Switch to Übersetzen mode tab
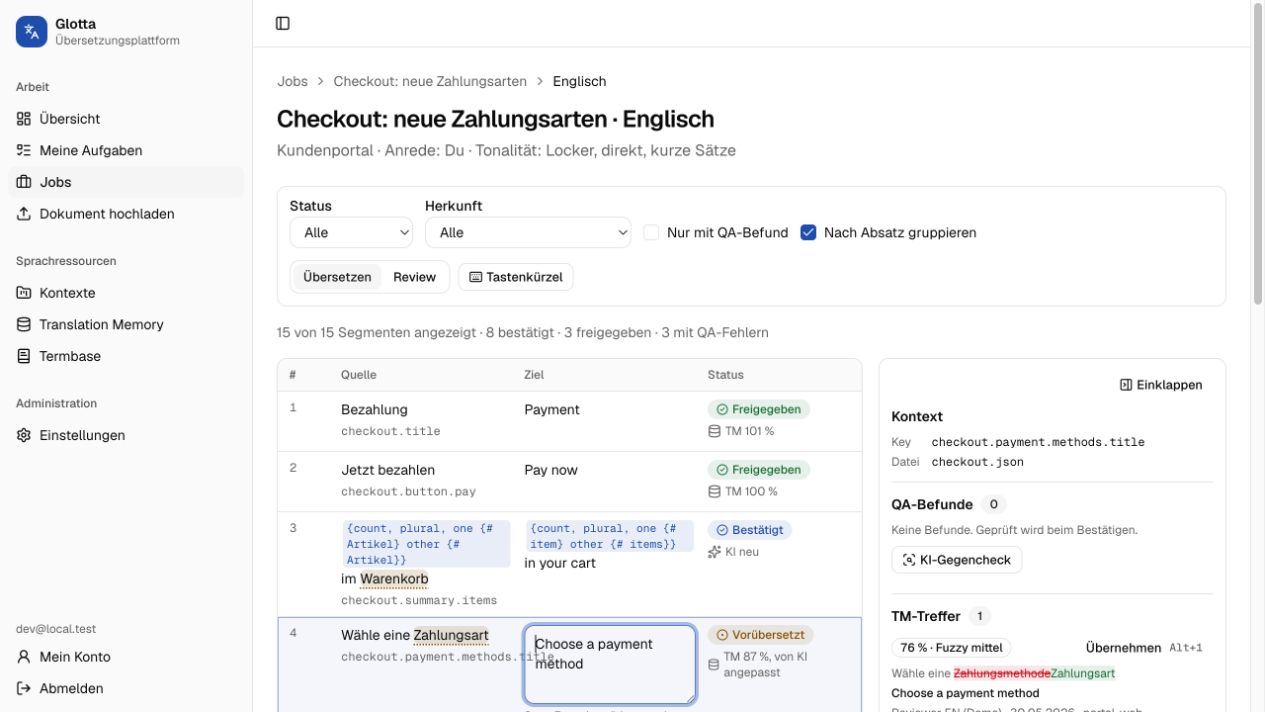This screenshot has width=1265, height=712. coord(337,277)
